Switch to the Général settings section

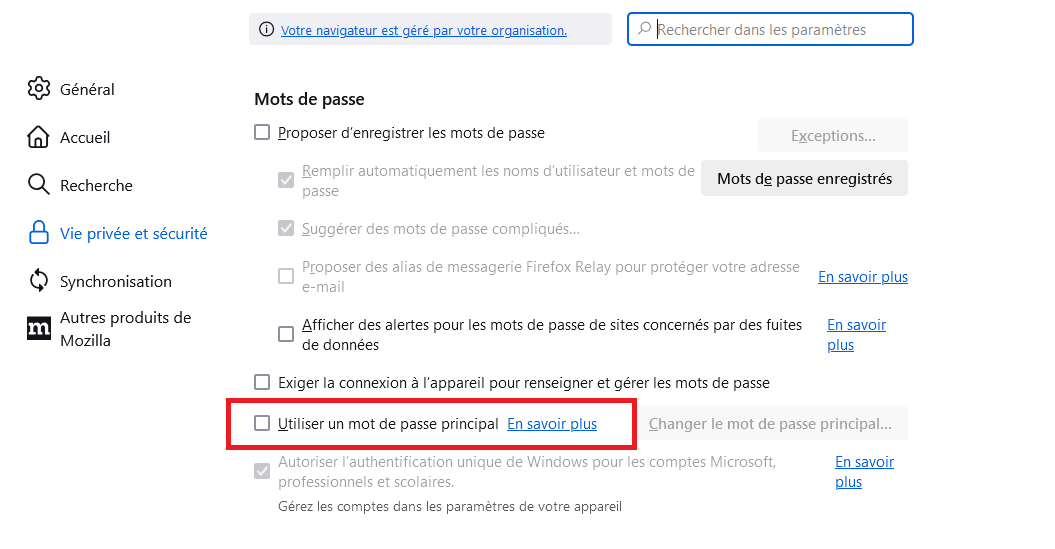pos(87,89)
